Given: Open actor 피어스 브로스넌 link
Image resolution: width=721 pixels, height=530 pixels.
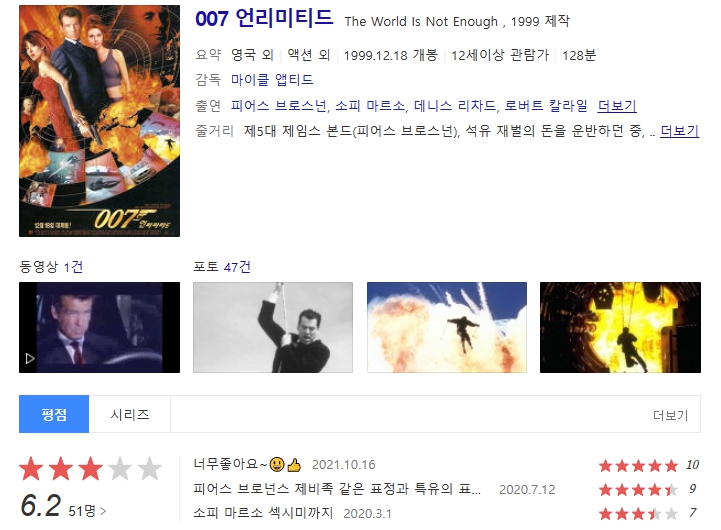Looking at the screenshot, I should tap(279, 106).
